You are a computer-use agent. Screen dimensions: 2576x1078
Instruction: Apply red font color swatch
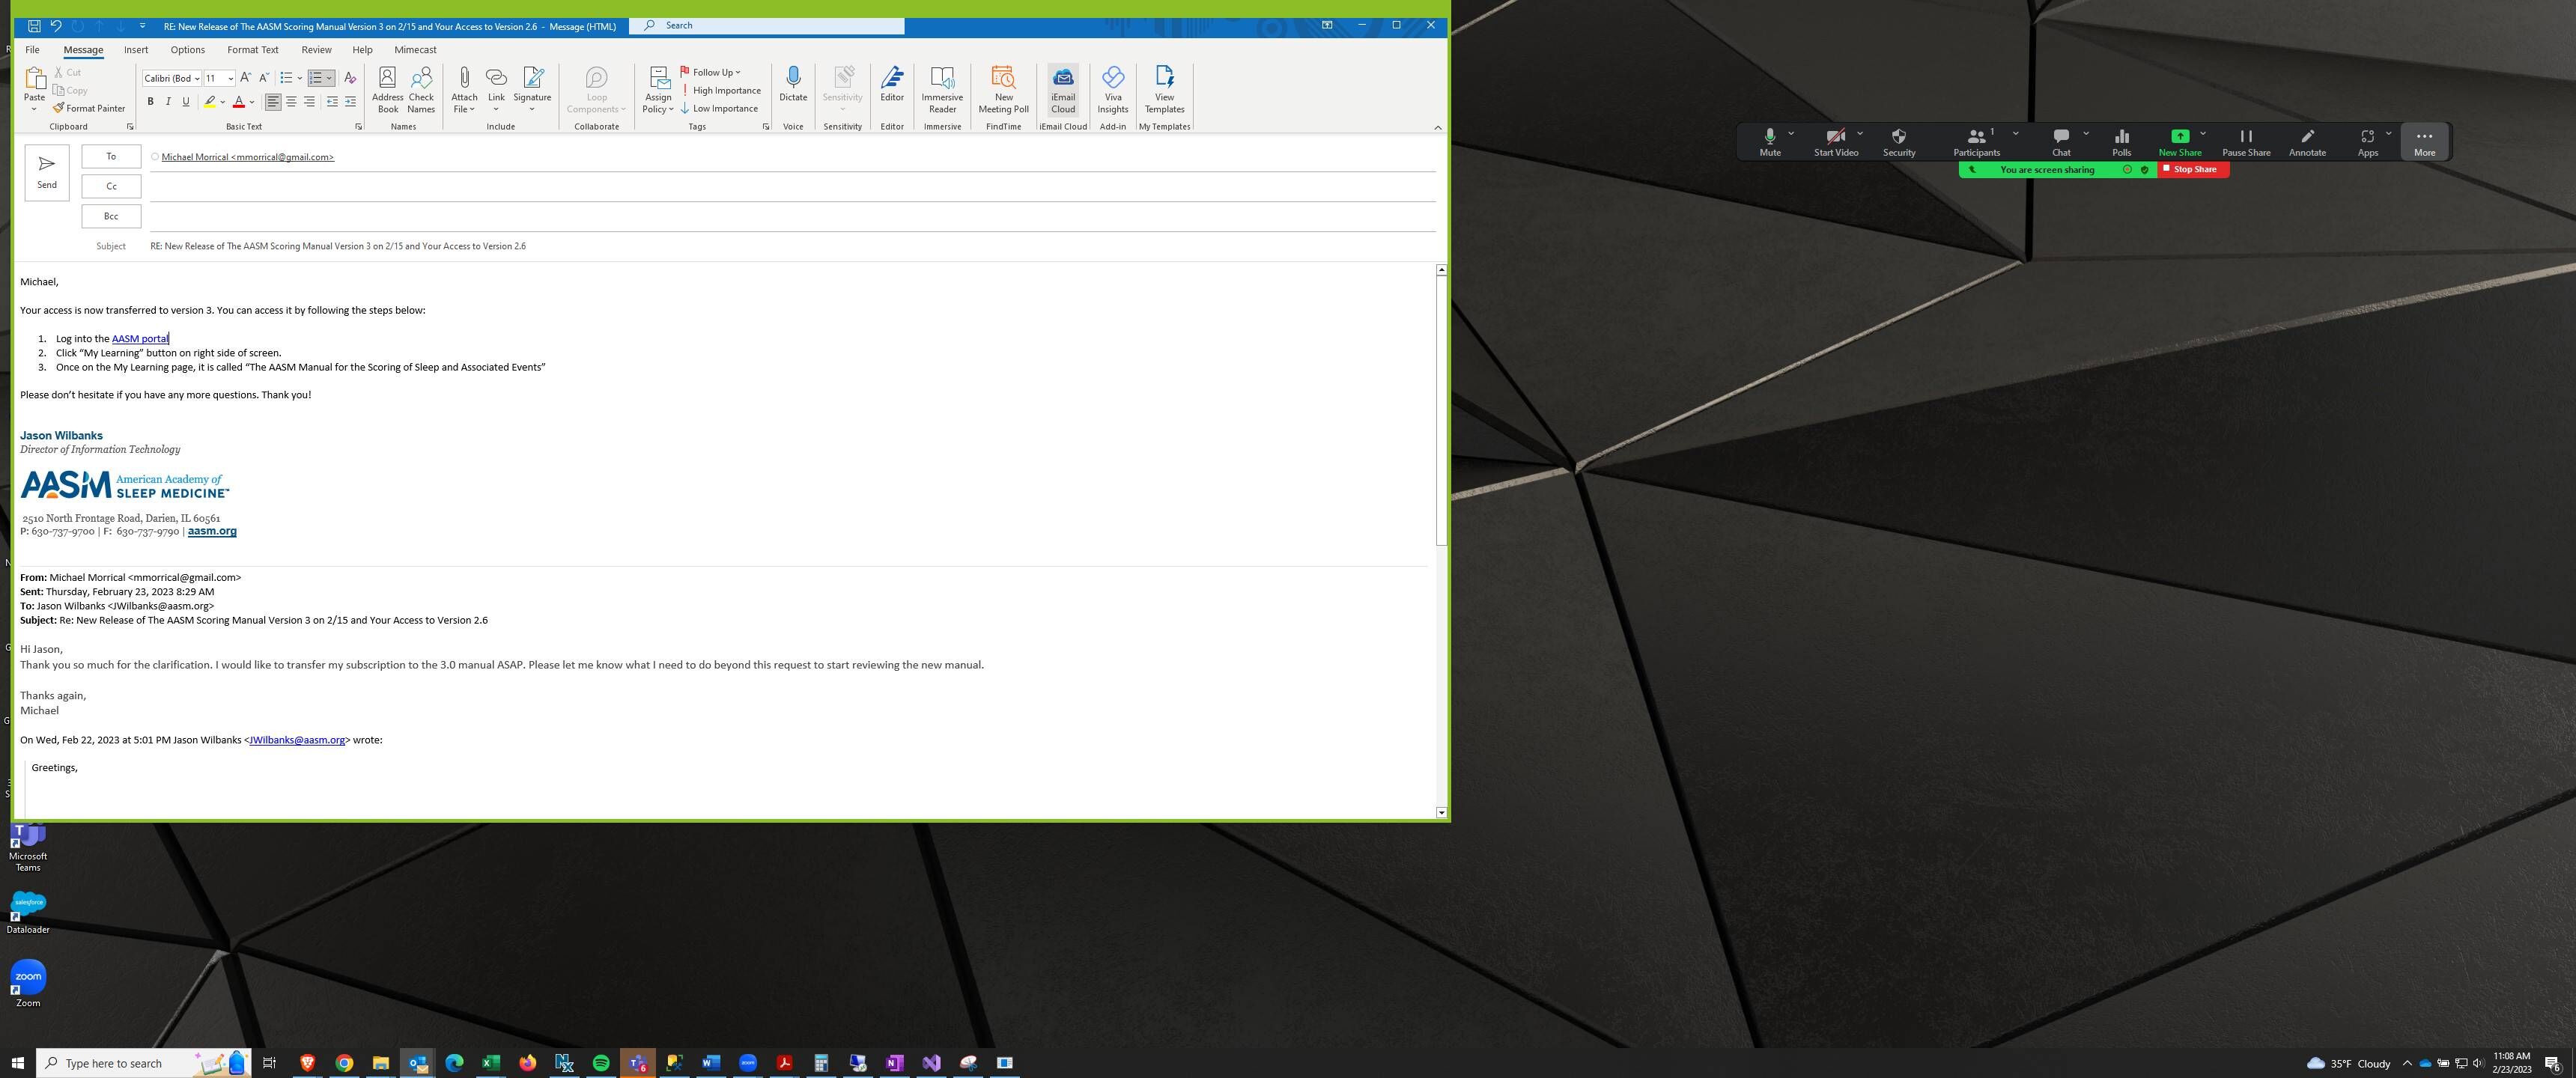(x=239, y=102)
